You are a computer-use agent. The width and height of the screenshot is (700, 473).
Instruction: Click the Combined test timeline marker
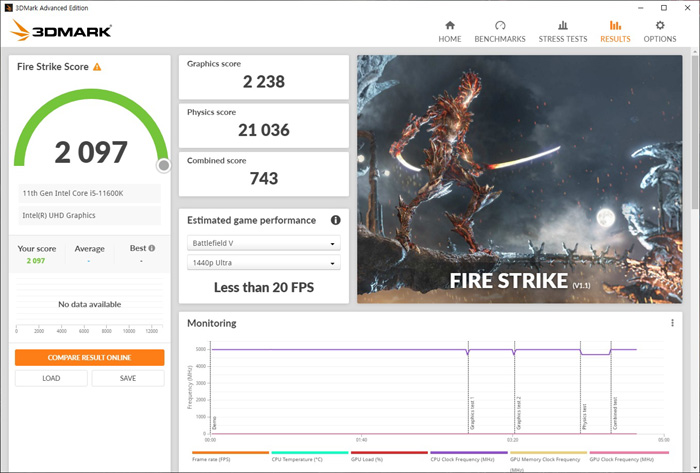pyautogui.click(x=615, y=413)
